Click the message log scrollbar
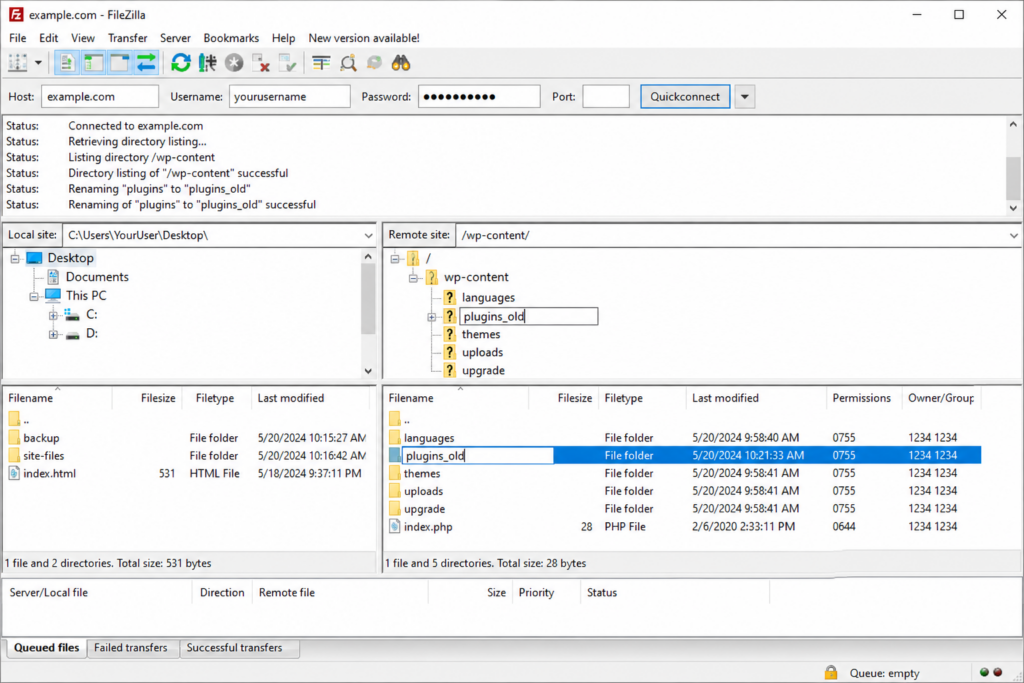 (1013, 178)
